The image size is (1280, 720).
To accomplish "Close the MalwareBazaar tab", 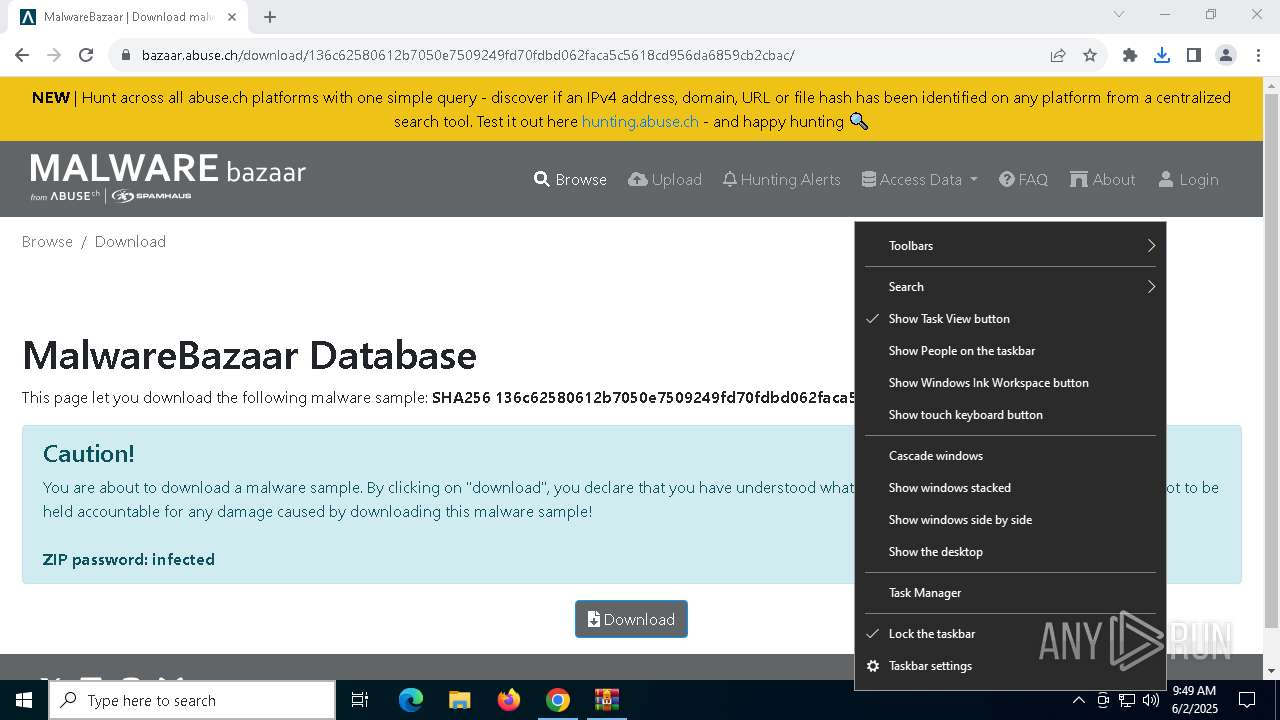I will point(232,17).
